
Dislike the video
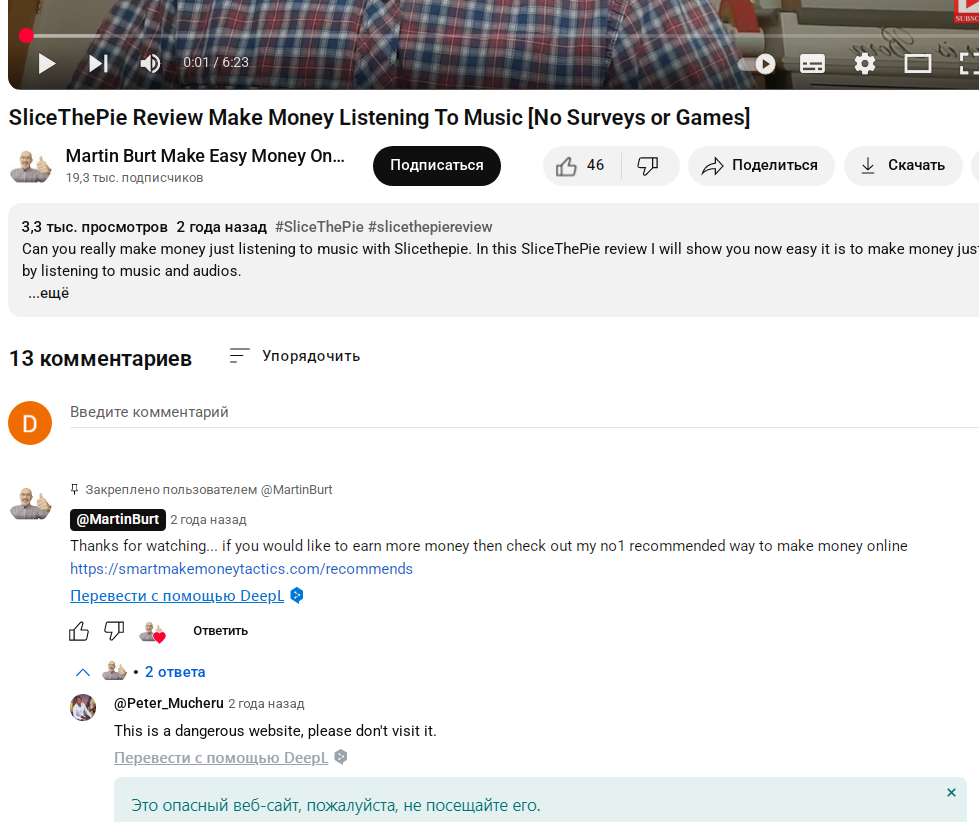click(x=648, y=165)
